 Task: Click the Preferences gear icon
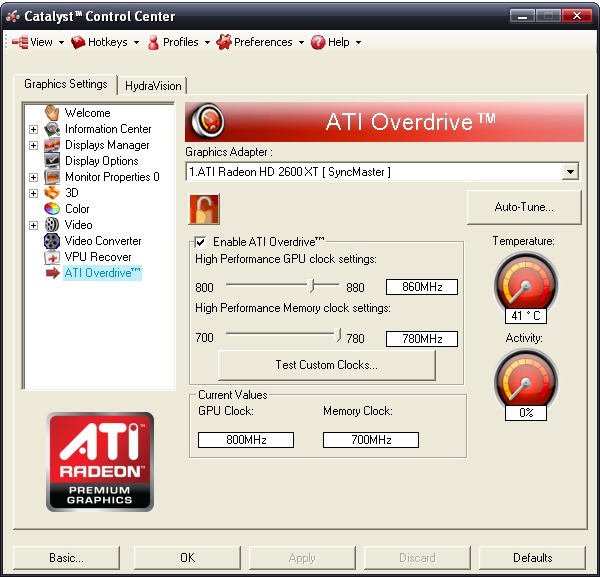point(224,42)
